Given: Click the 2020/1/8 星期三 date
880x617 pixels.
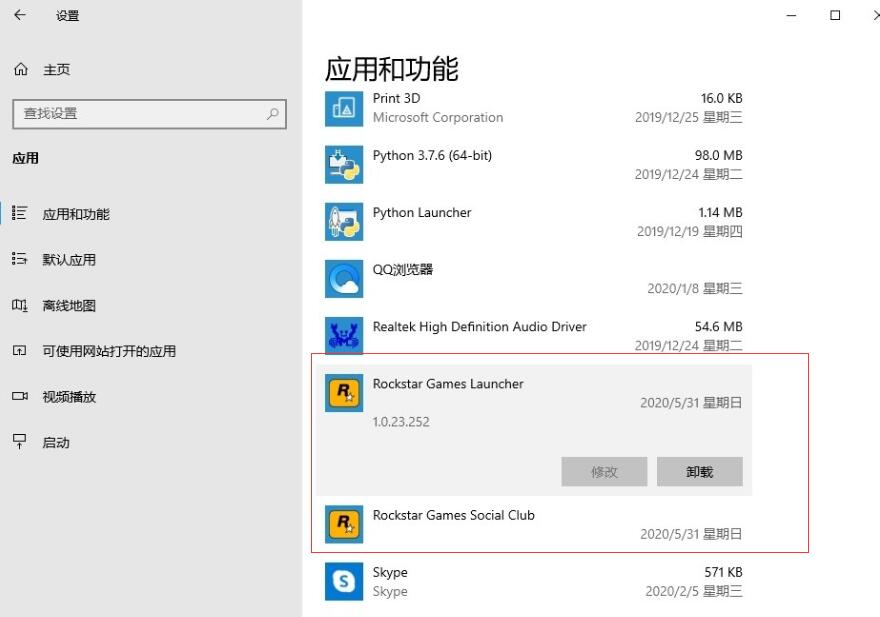Looking at the screenshot, I should (695, 289).
